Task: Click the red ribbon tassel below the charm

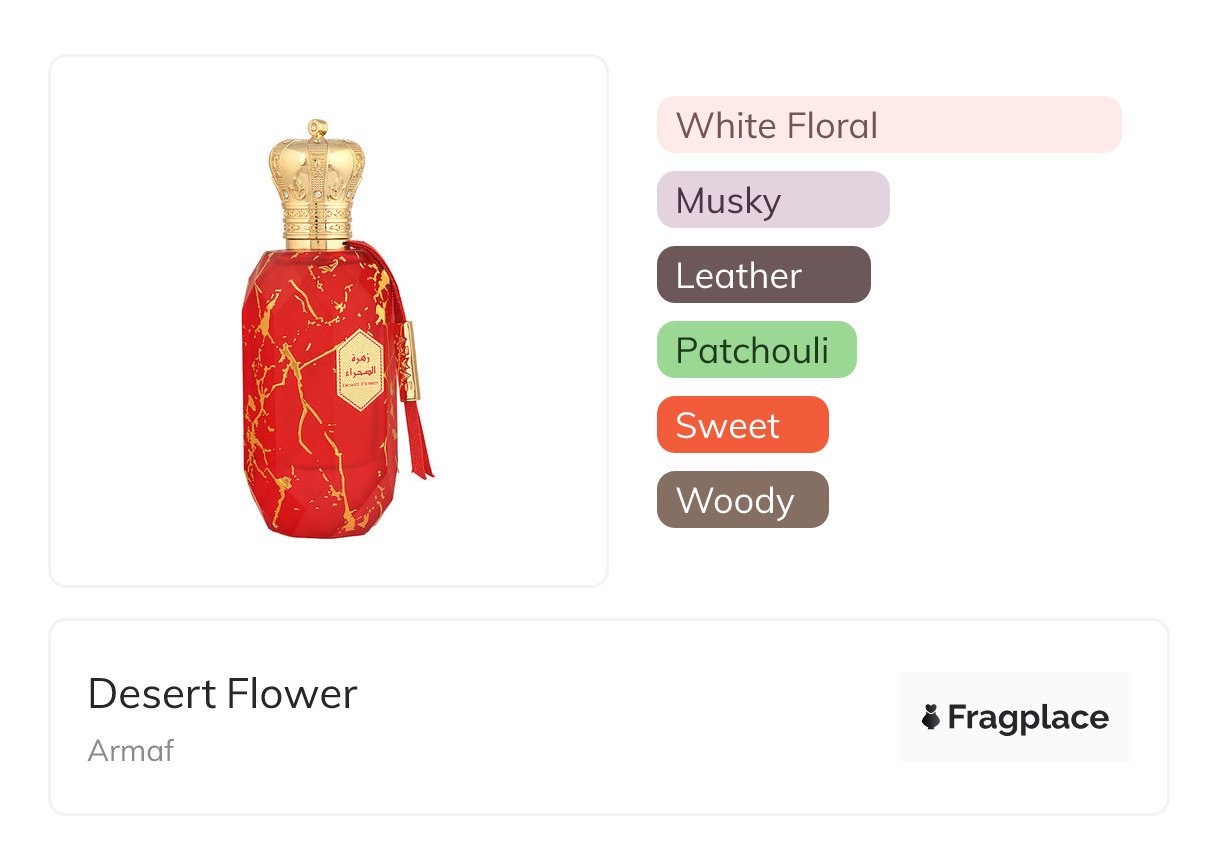Action: pos(416,441)
